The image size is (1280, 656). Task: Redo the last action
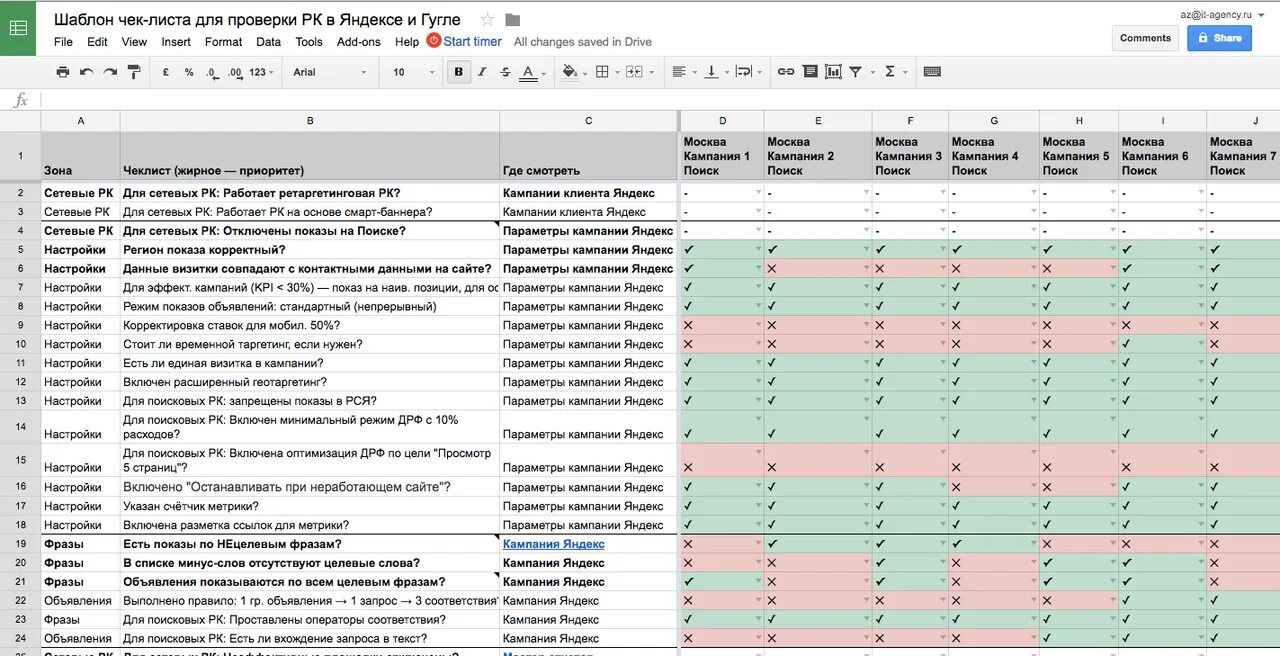pos(110,72)
